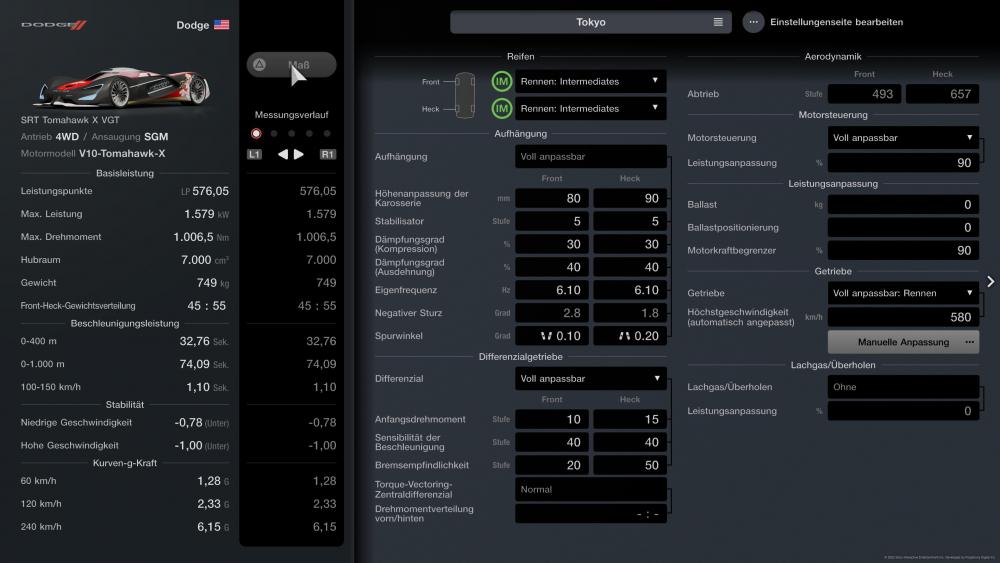1000x563 pixels.
Task: Expand the Differenzial dropdown
Action: (x=590, y=379)
